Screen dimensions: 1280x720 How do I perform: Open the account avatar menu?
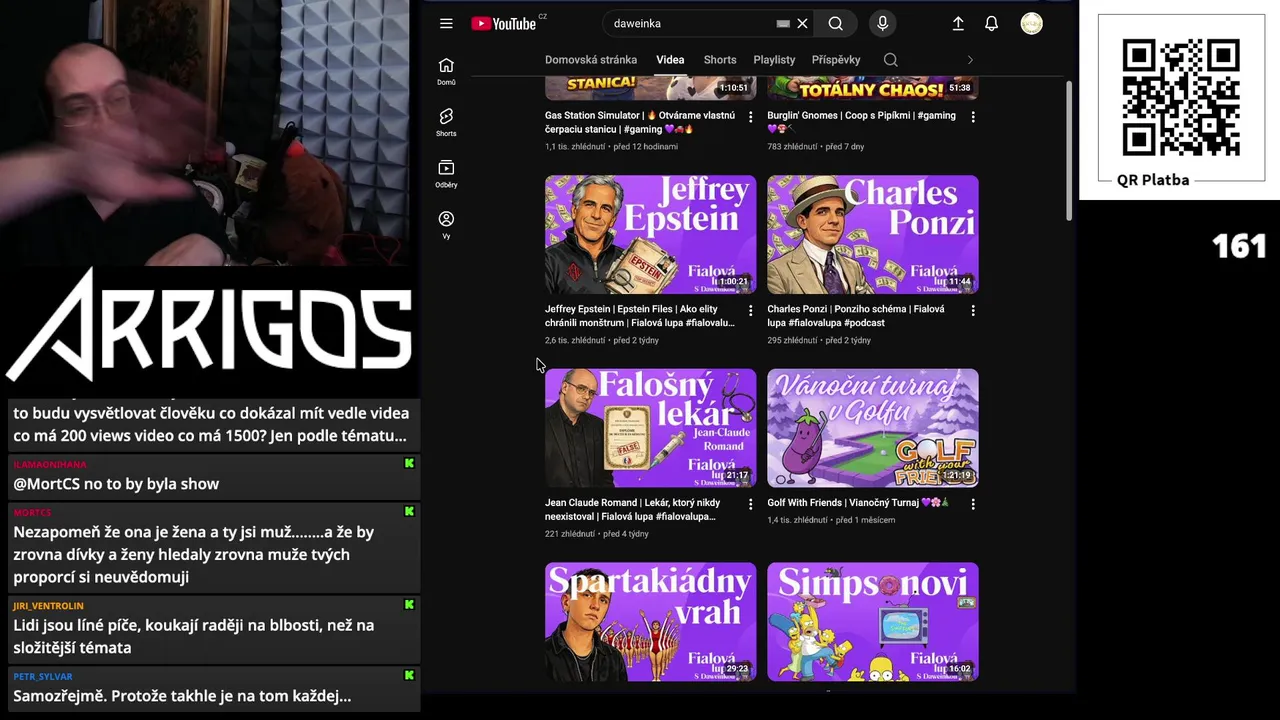(x=1031, y=24)
